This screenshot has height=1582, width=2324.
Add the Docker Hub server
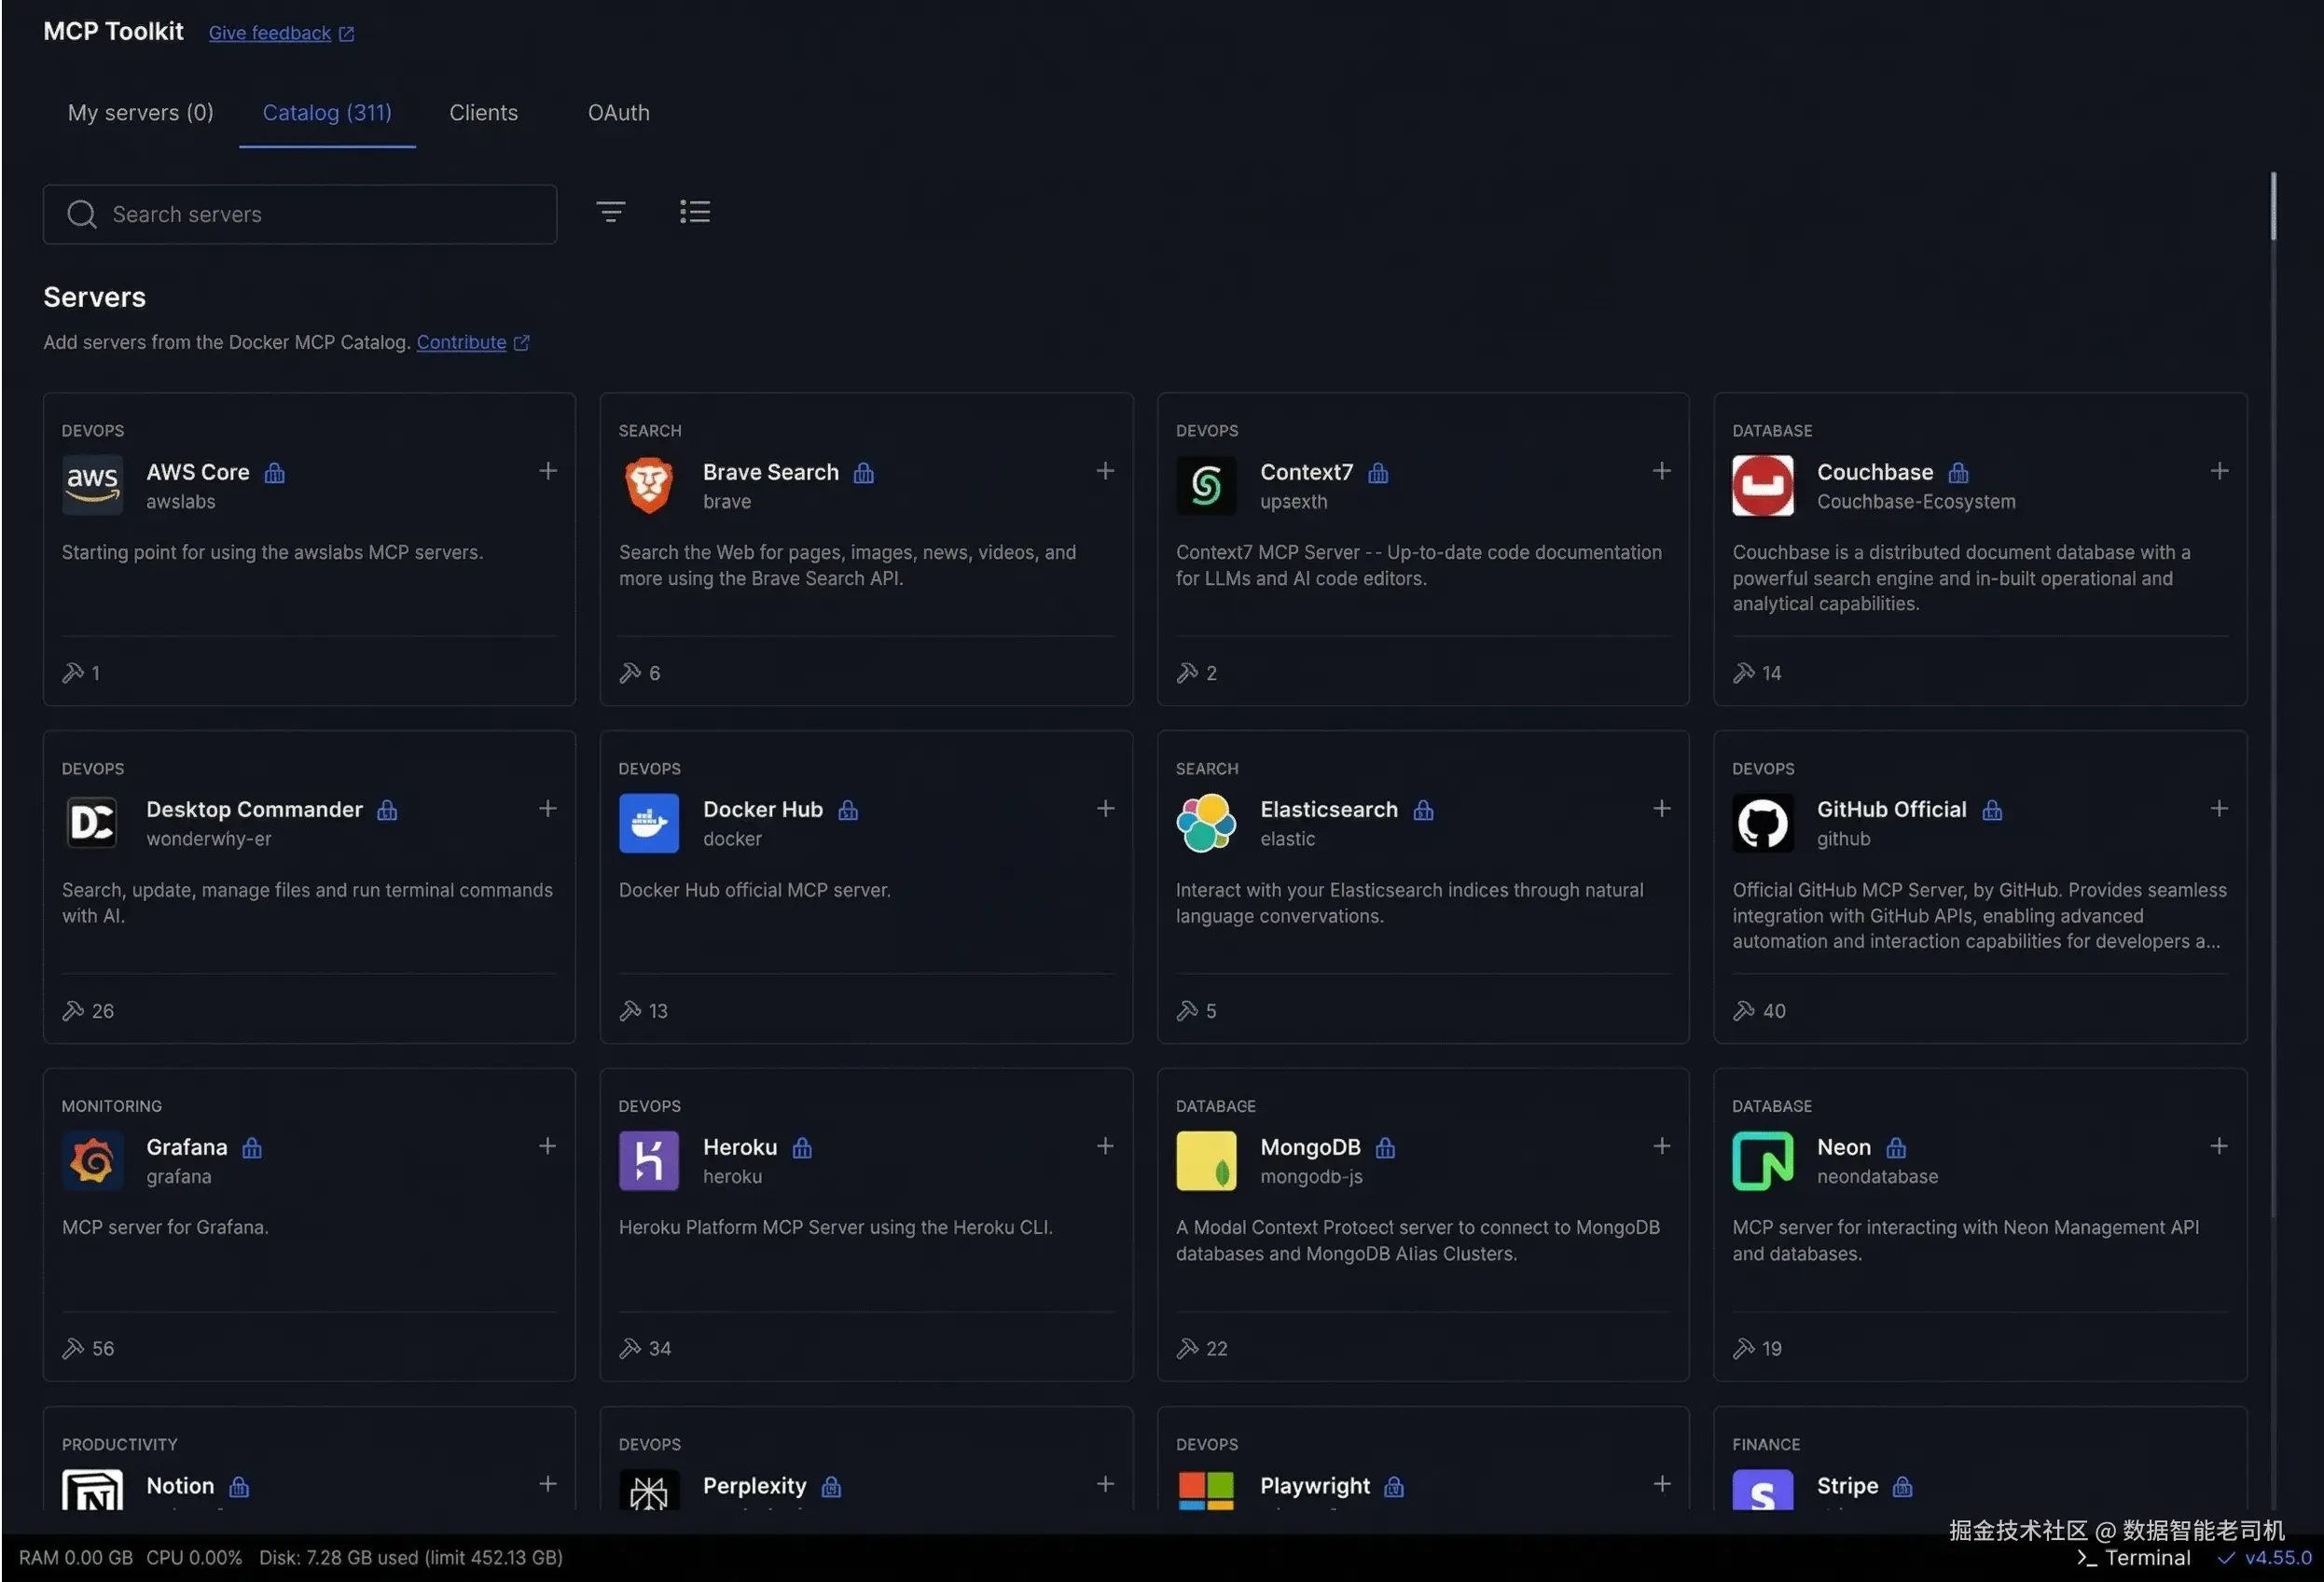tap(1105, 809)
